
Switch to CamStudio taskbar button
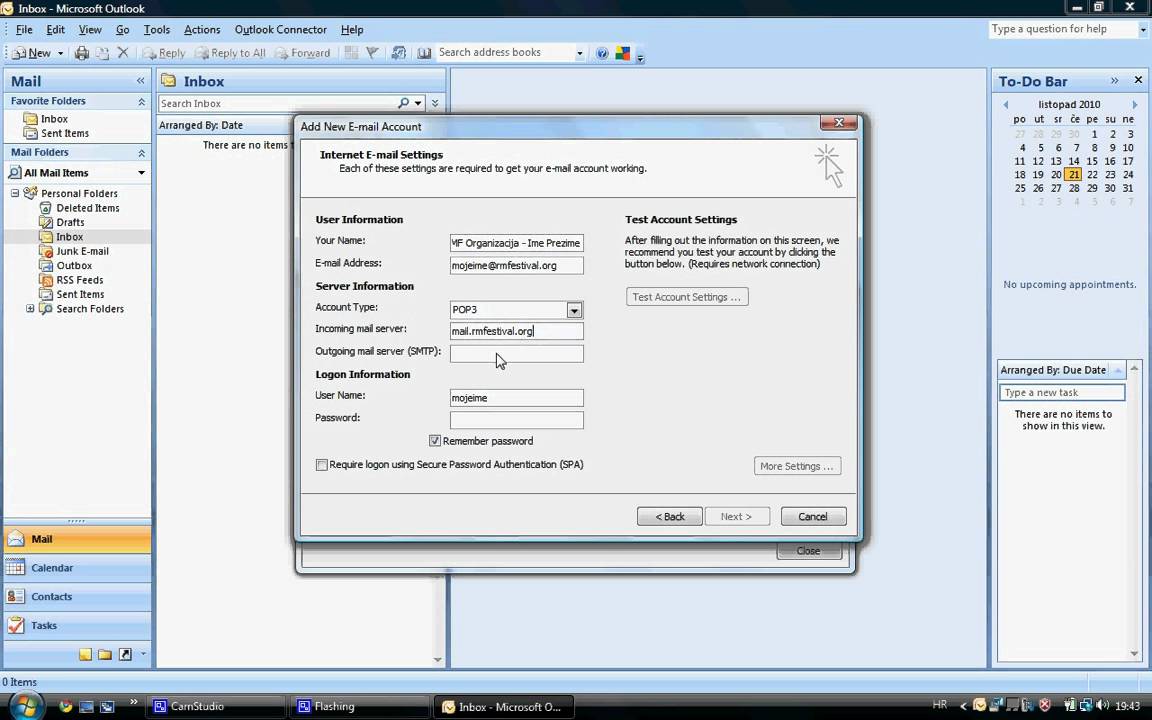(215, 706)
